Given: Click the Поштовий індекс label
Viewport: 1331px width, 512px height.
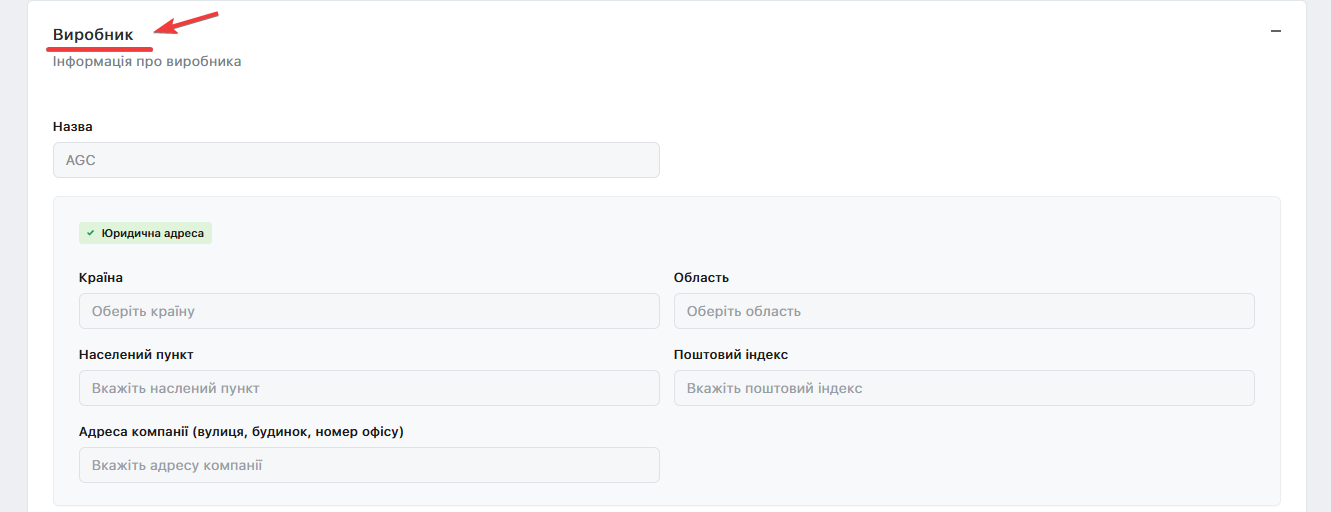Looking at the screenshot, I should (x=731, y=354).
